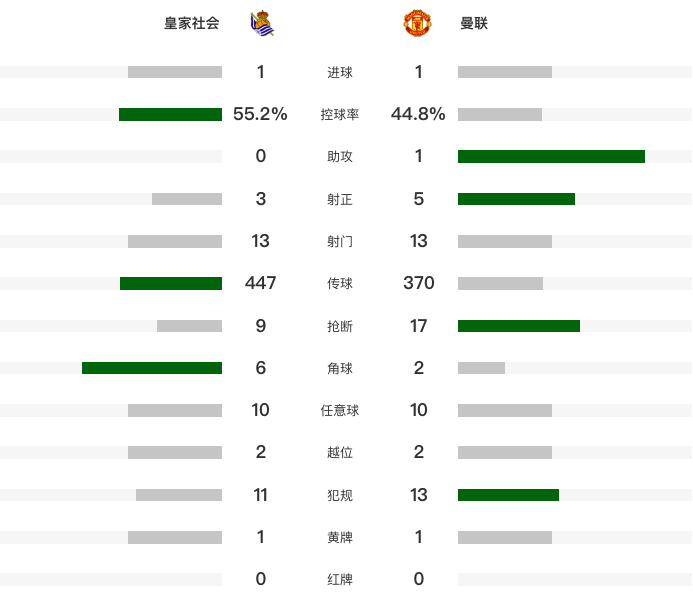Select the 任意球 stat label
The image size is (693, 601).
click(x=339, y=411)
